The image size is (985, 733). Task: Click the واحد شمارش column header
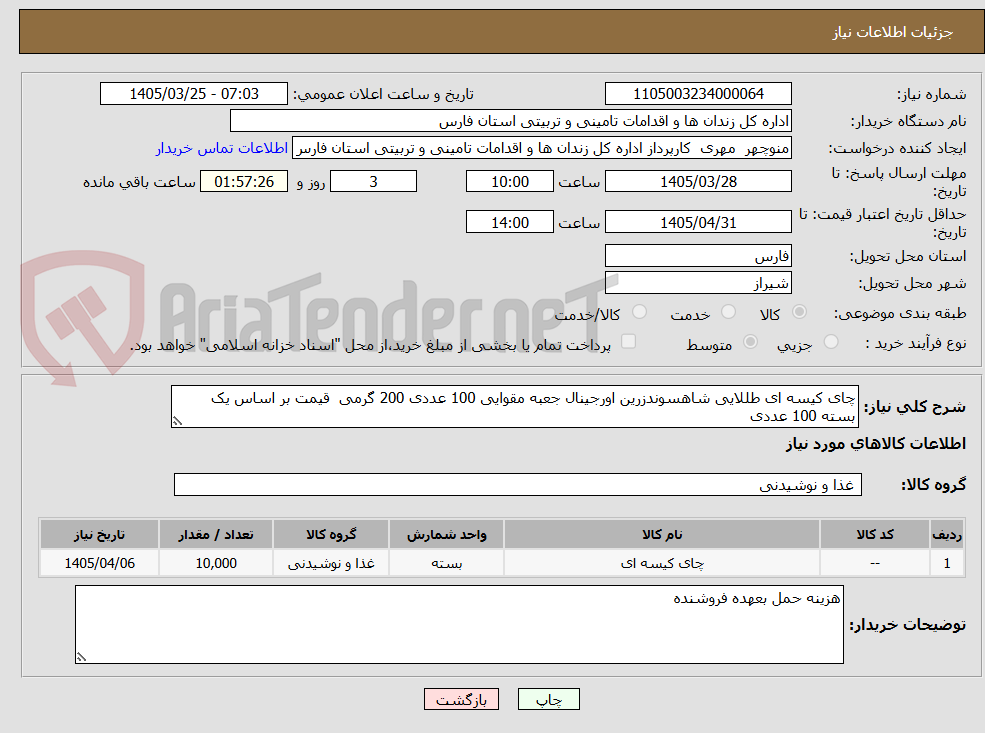click(x=446, y=535)
